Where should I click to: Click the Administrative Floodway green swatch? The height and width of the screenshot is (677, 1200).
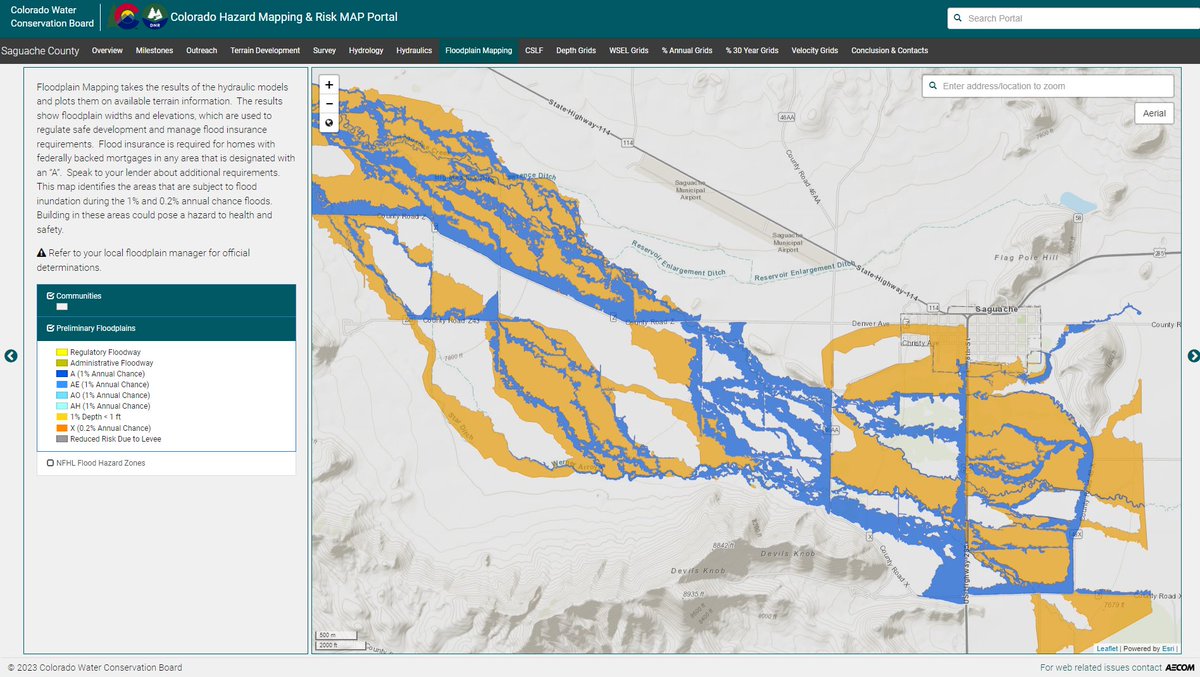point(61,363)
